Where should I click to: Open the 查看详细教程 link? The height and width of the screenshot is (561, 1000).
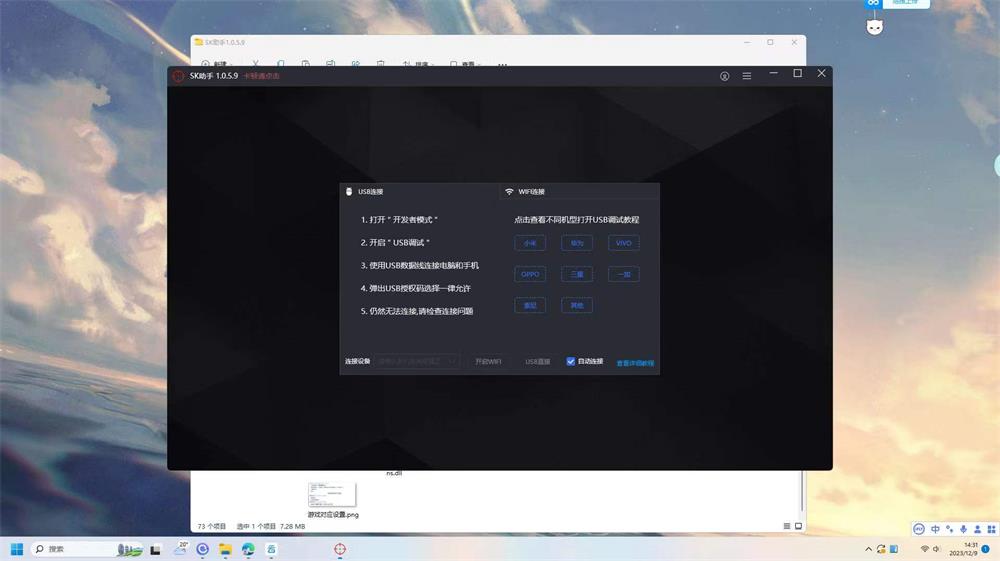click(x=635, y=363)
